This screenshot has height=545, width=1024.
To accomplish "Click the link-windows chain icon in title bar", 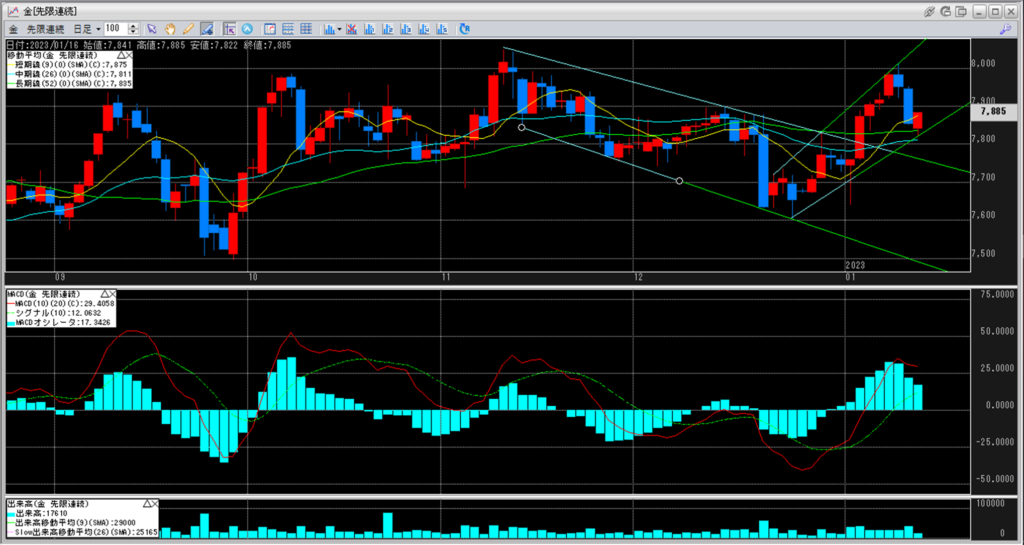I will 930,11.
